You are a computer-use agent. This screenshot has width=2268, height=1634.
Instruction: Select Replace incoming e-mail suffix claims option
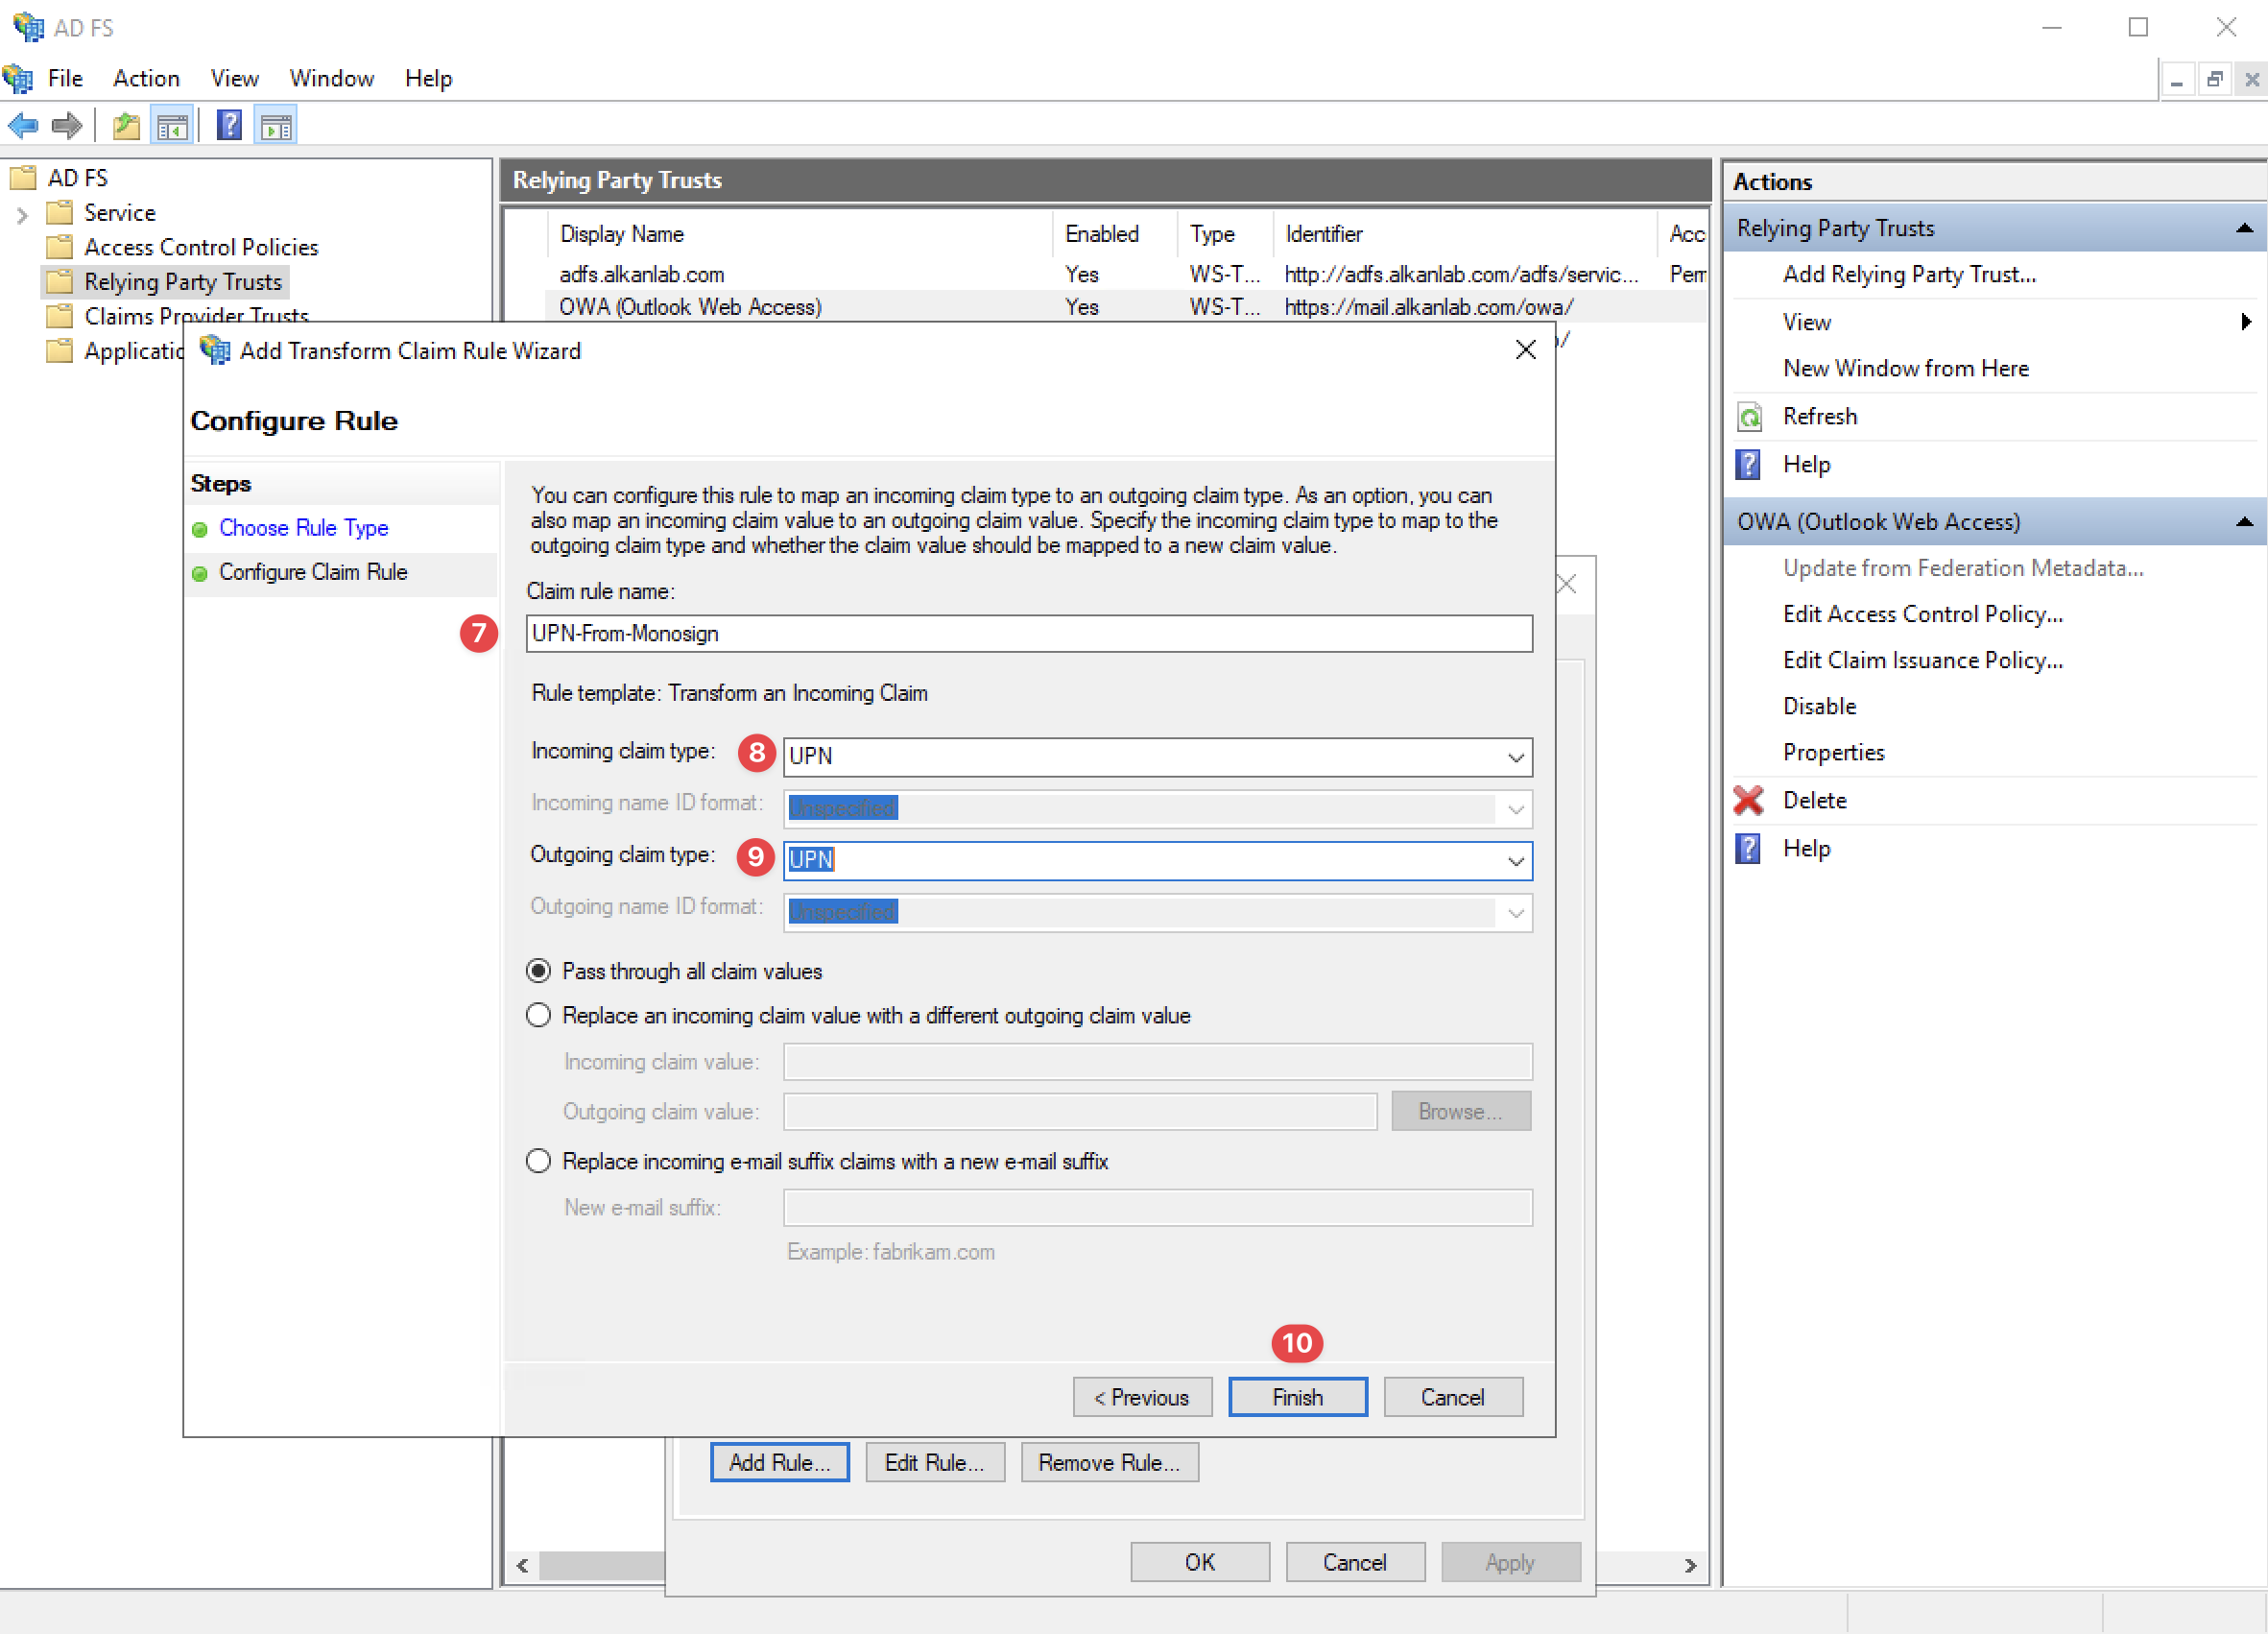pyautogui.click(x=538, y=1160)
